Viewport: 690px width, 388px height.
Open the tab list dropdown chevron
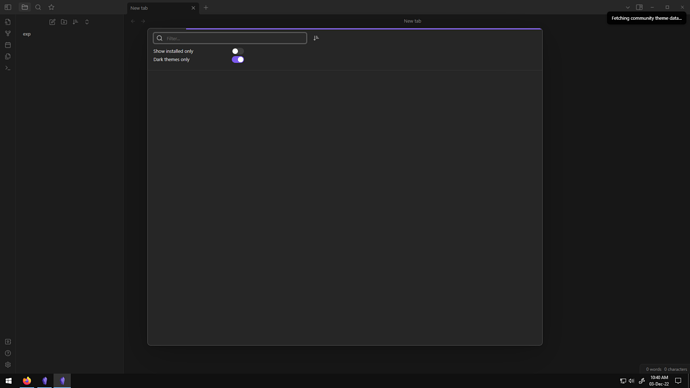(x=628, y=7)
